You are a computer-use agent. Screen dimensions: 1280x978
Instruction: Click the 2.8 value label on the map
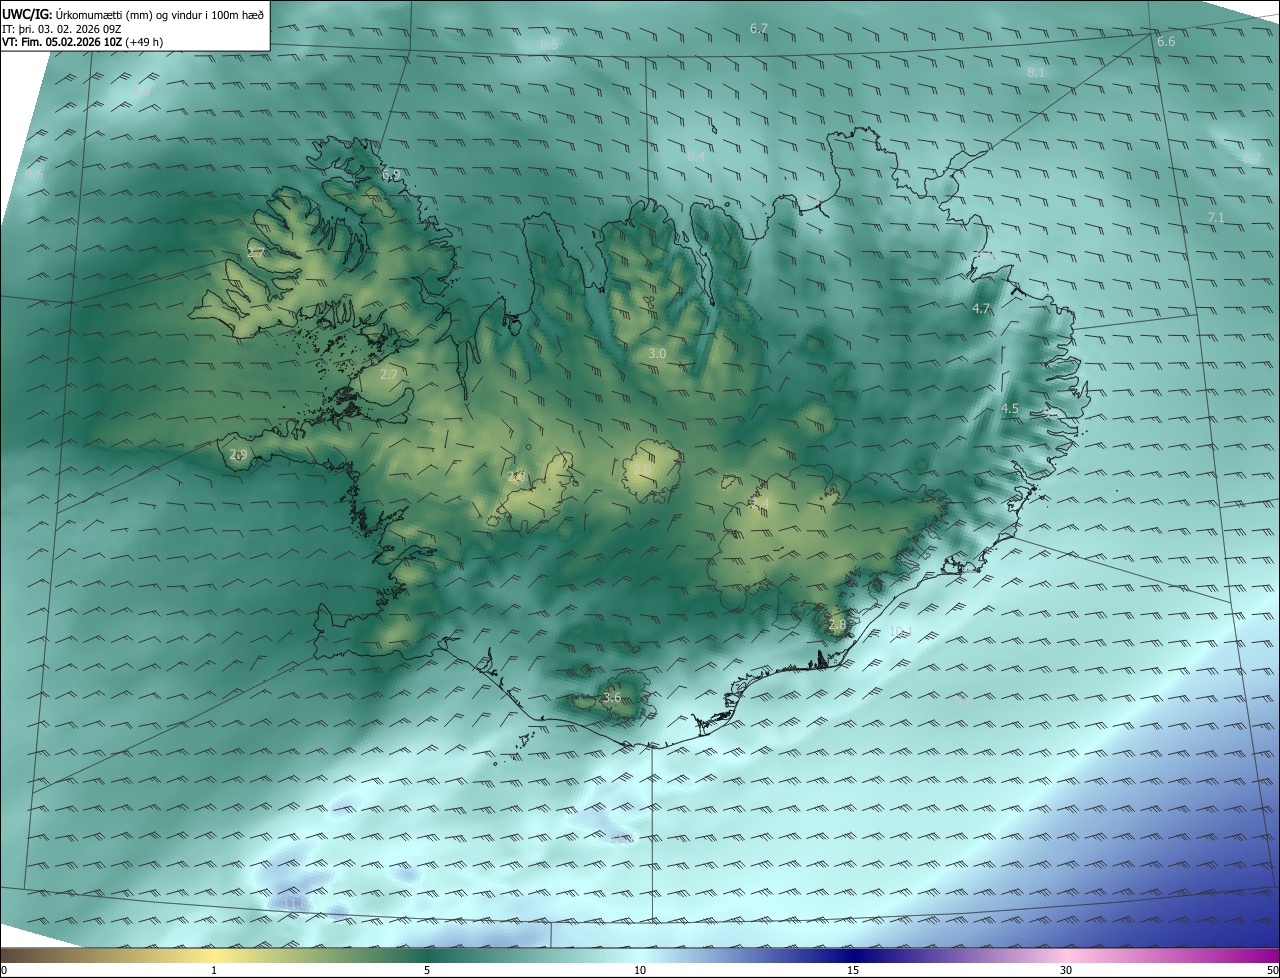(837, 624)
